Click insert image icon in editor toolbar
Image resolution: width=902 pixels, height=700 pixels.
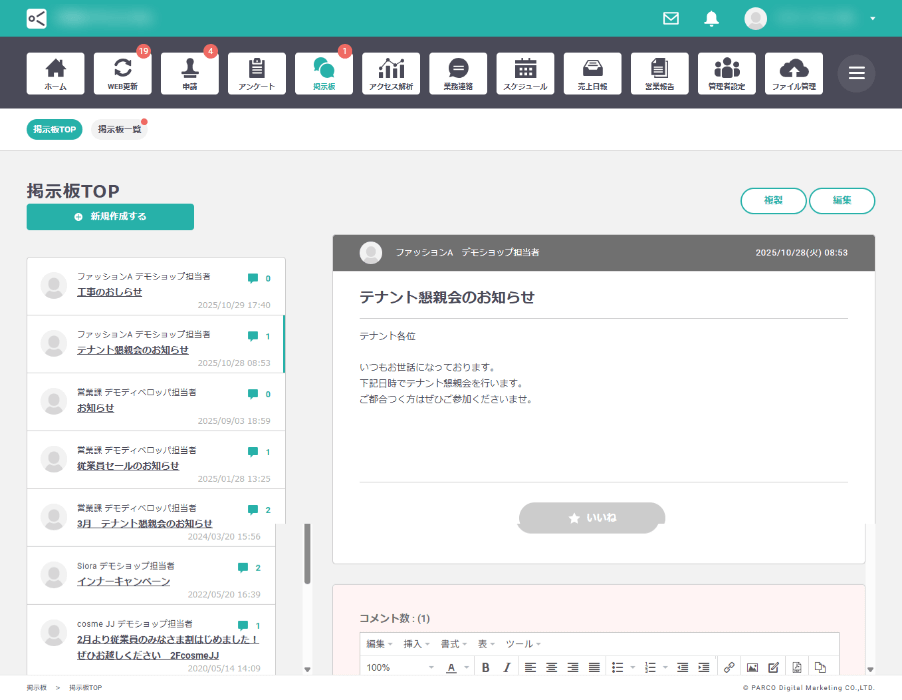(752, 667)
